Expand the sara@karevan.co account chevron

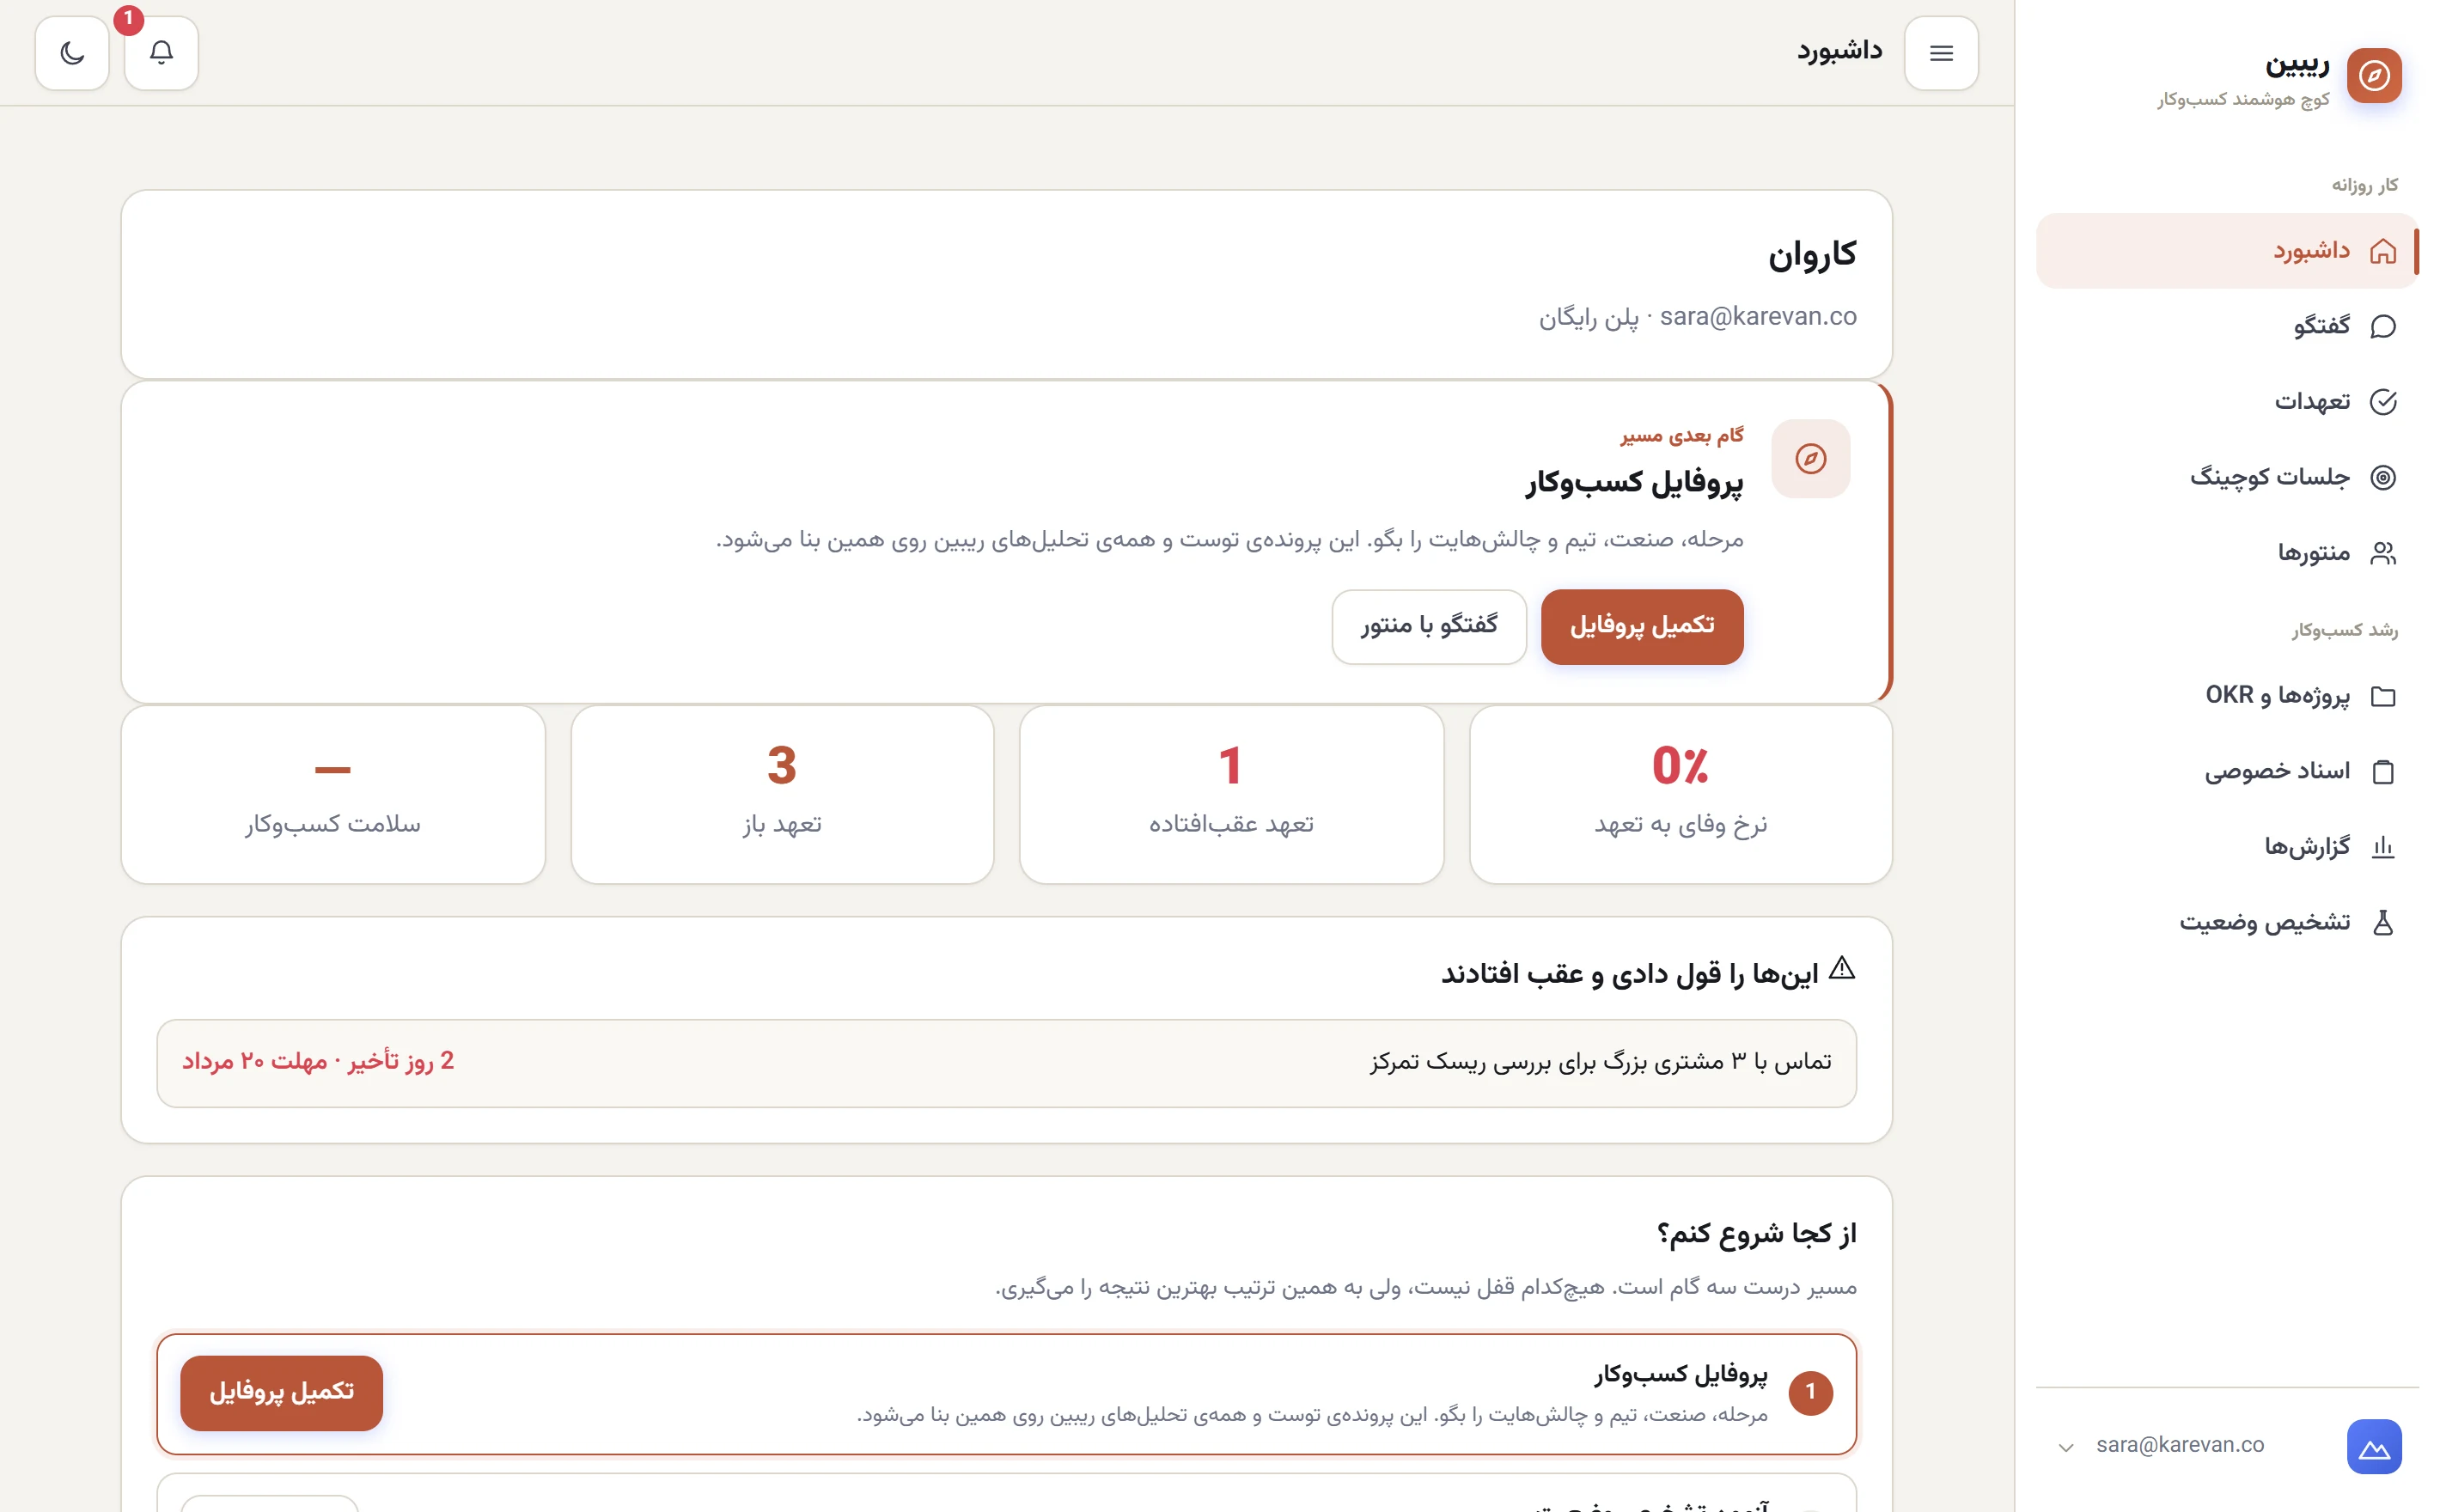tap(2066, 1447)
